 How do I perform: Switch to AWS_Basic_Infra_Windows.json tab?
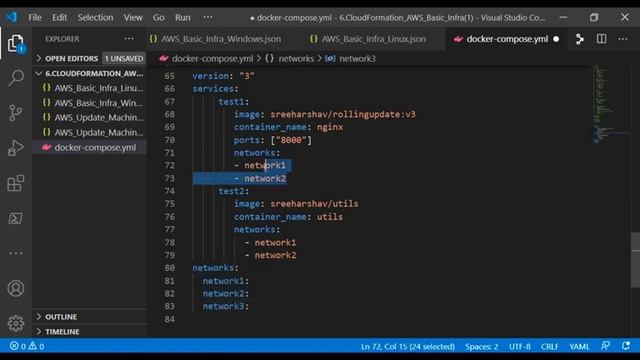(x=221, y=39)
